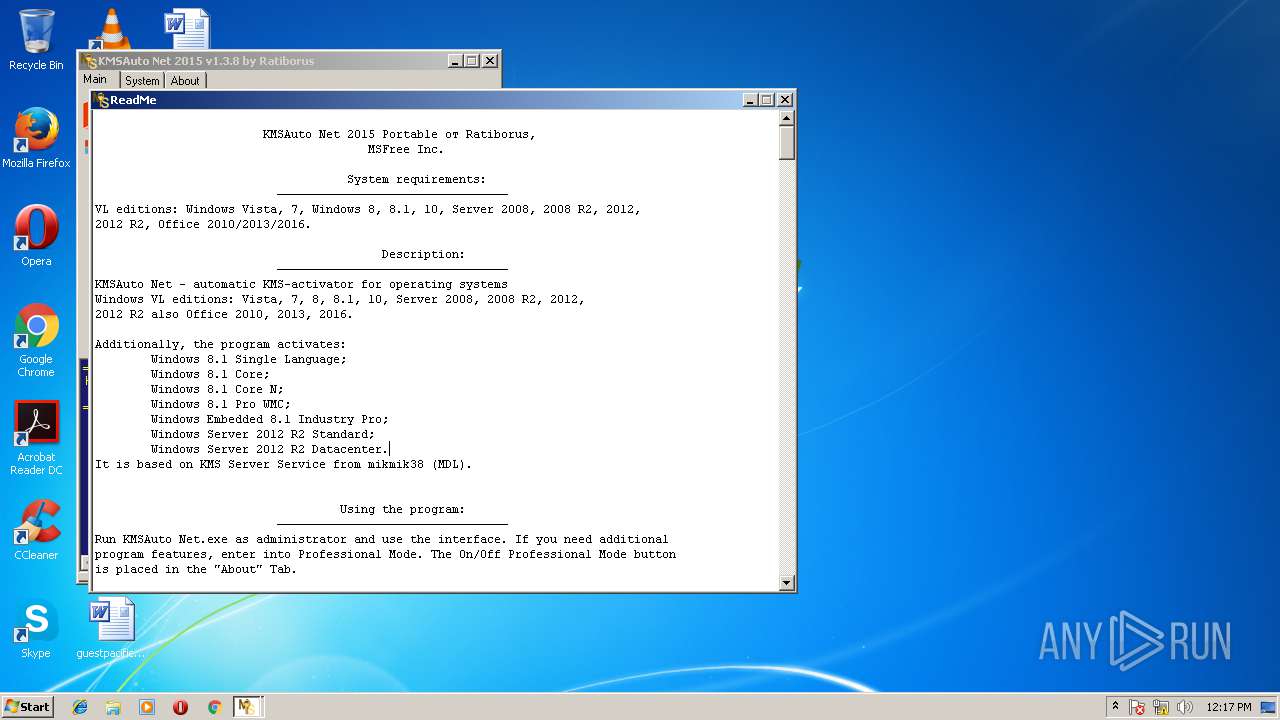Click the 'System requirements:' heading text

(x=416, y=179)
